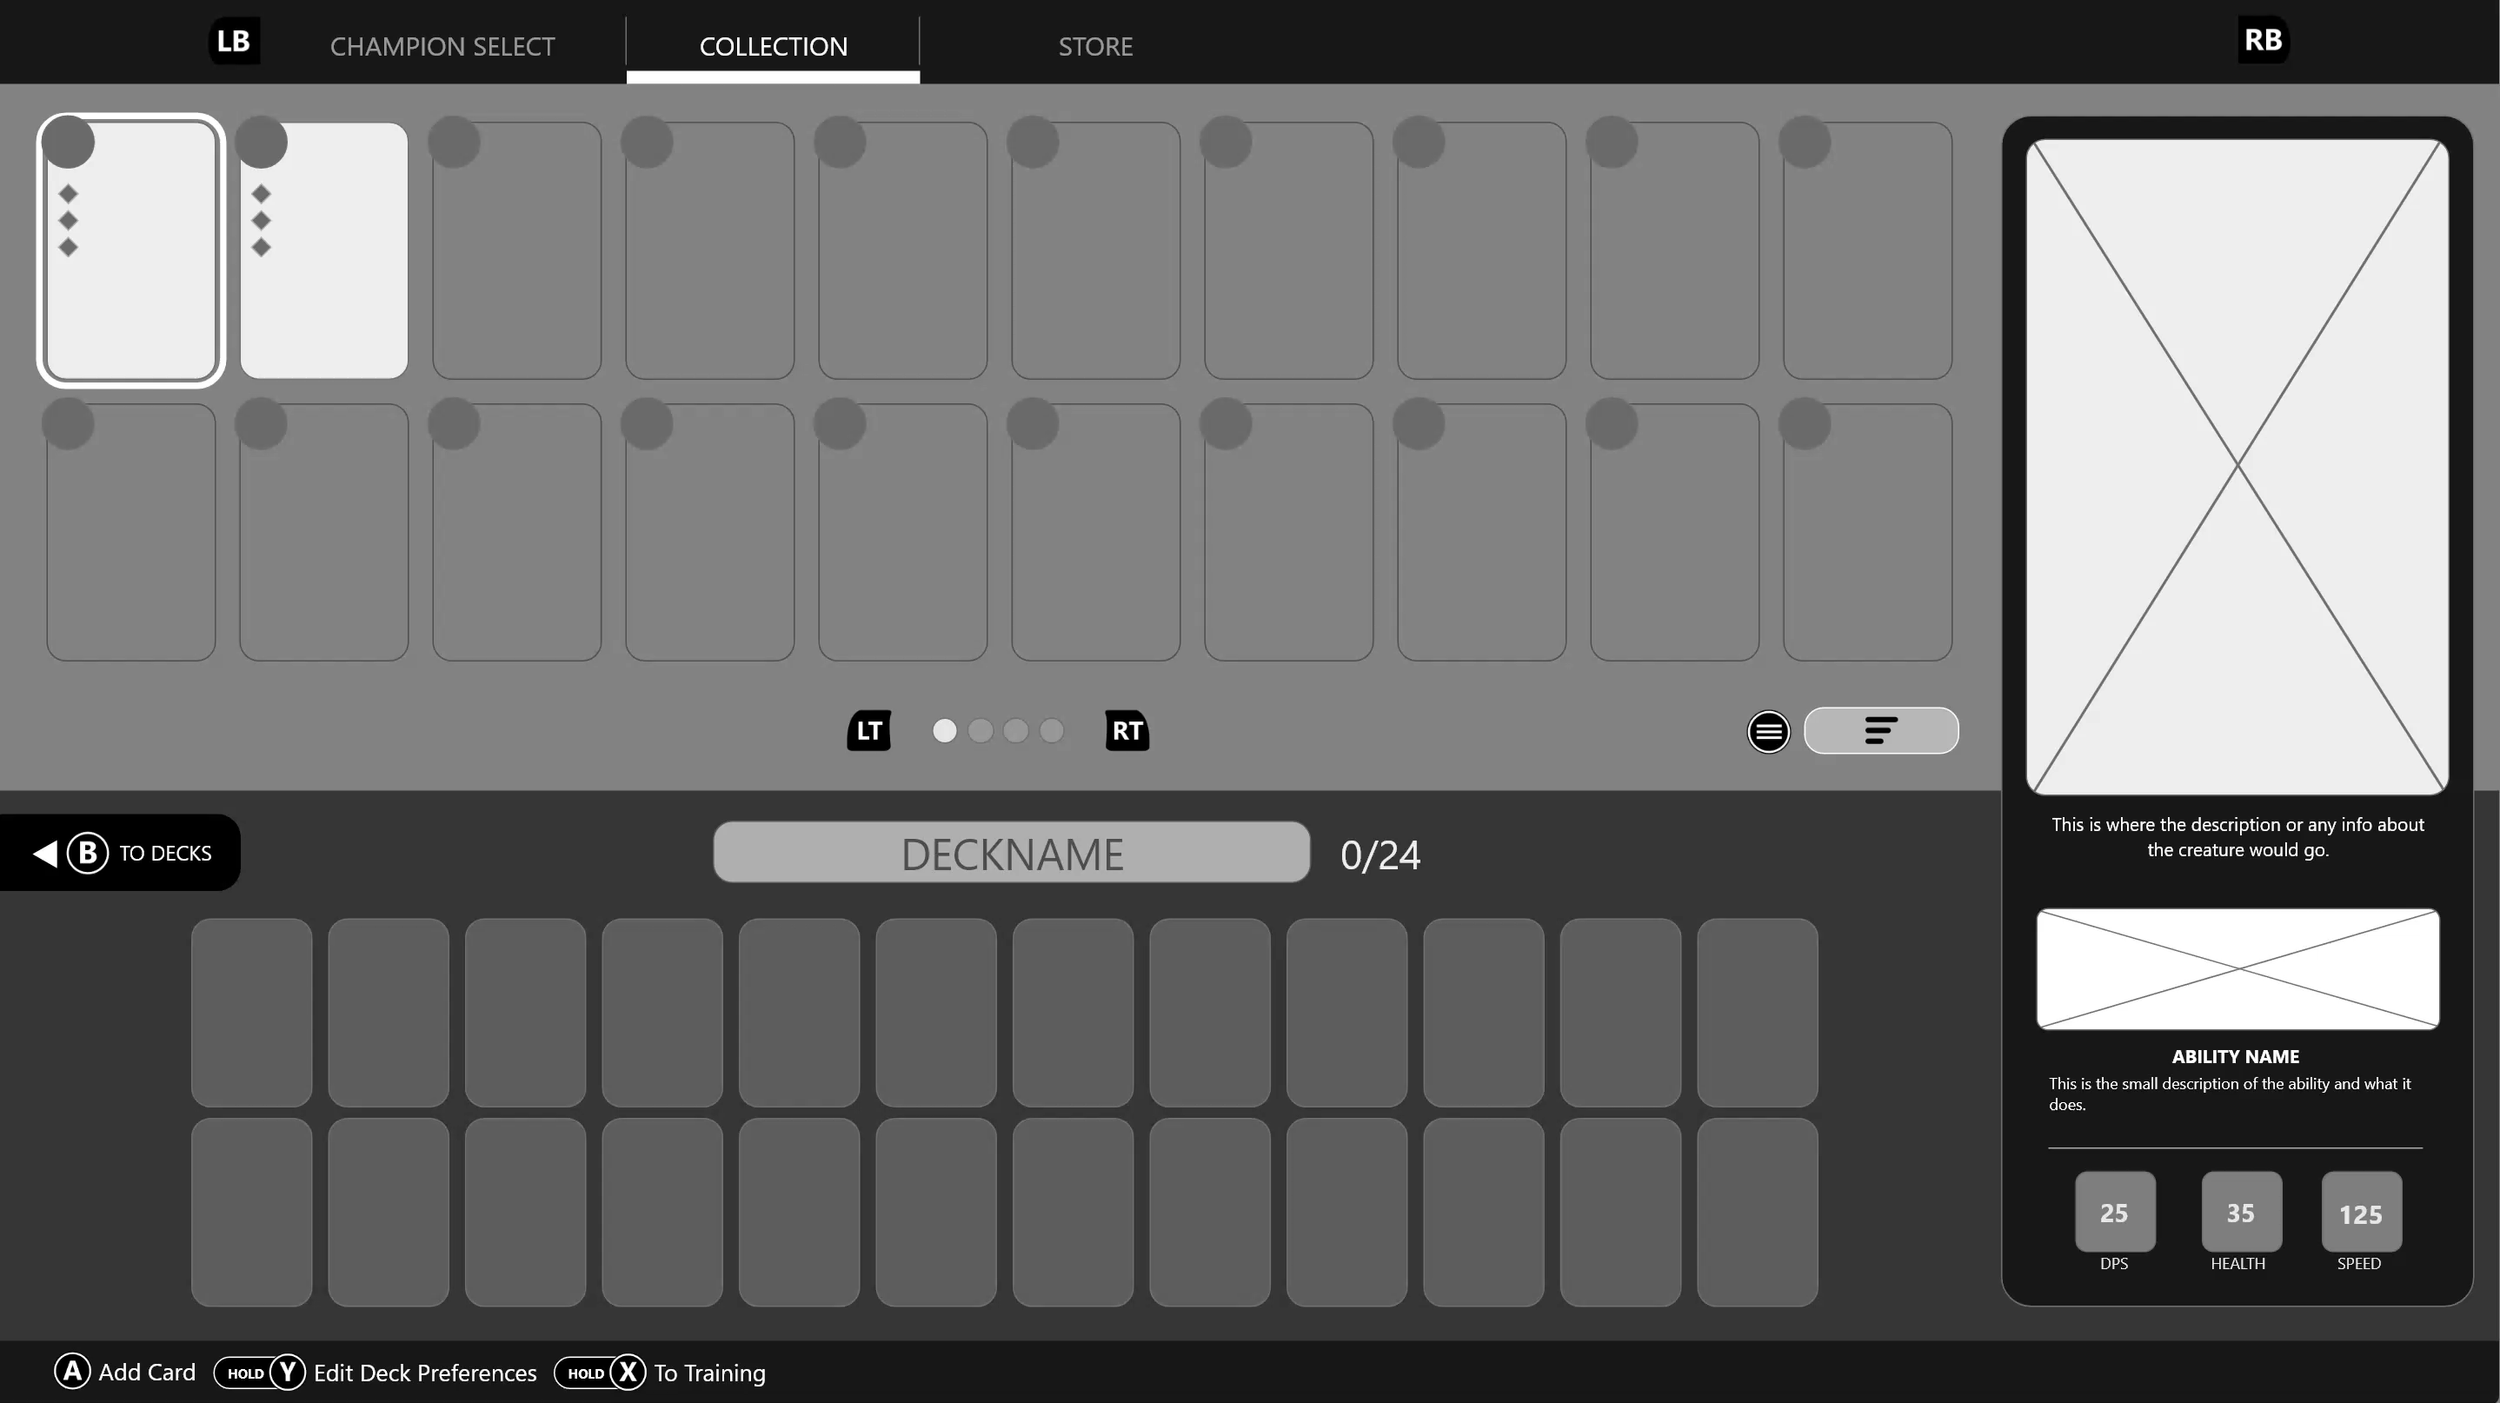The width and height of the screenshot is (2500, 1403).
Task: Click the fourth pagination dot
Action: (1051, 731)
